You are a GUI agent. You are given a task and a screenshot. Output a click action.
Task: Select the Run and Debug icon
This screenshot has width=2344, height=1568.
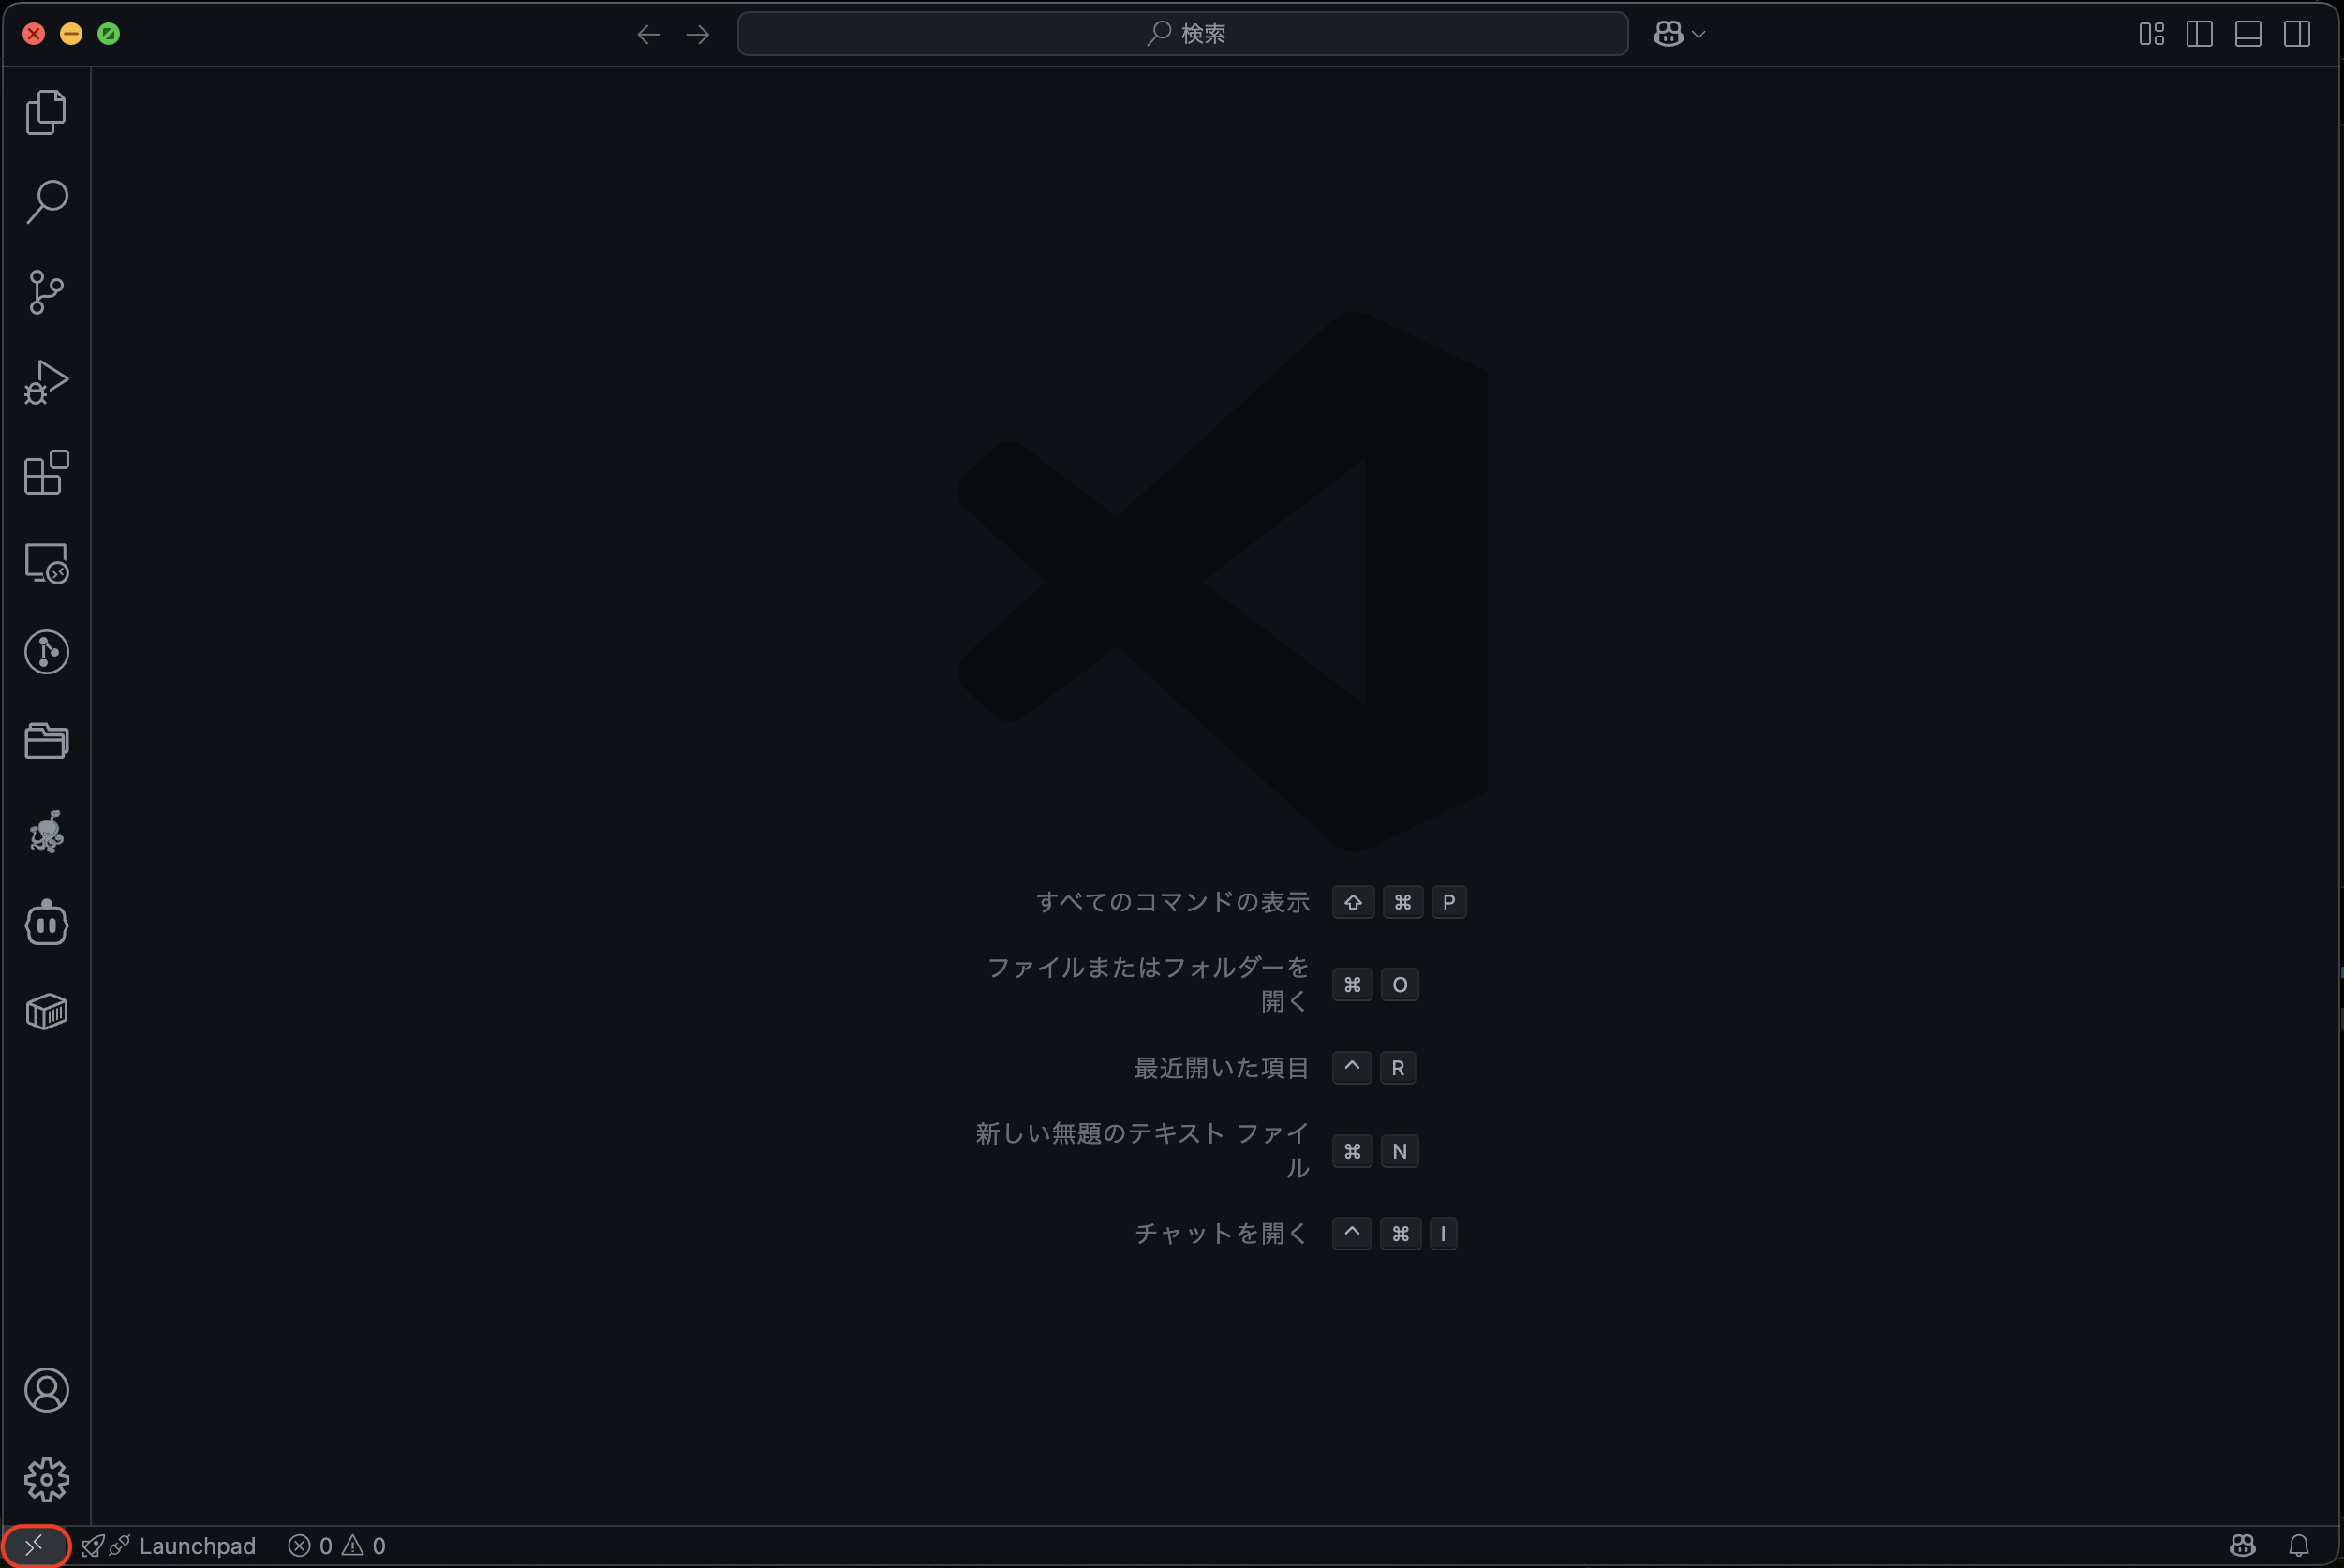pyautogui.click(x=46, y=382)
